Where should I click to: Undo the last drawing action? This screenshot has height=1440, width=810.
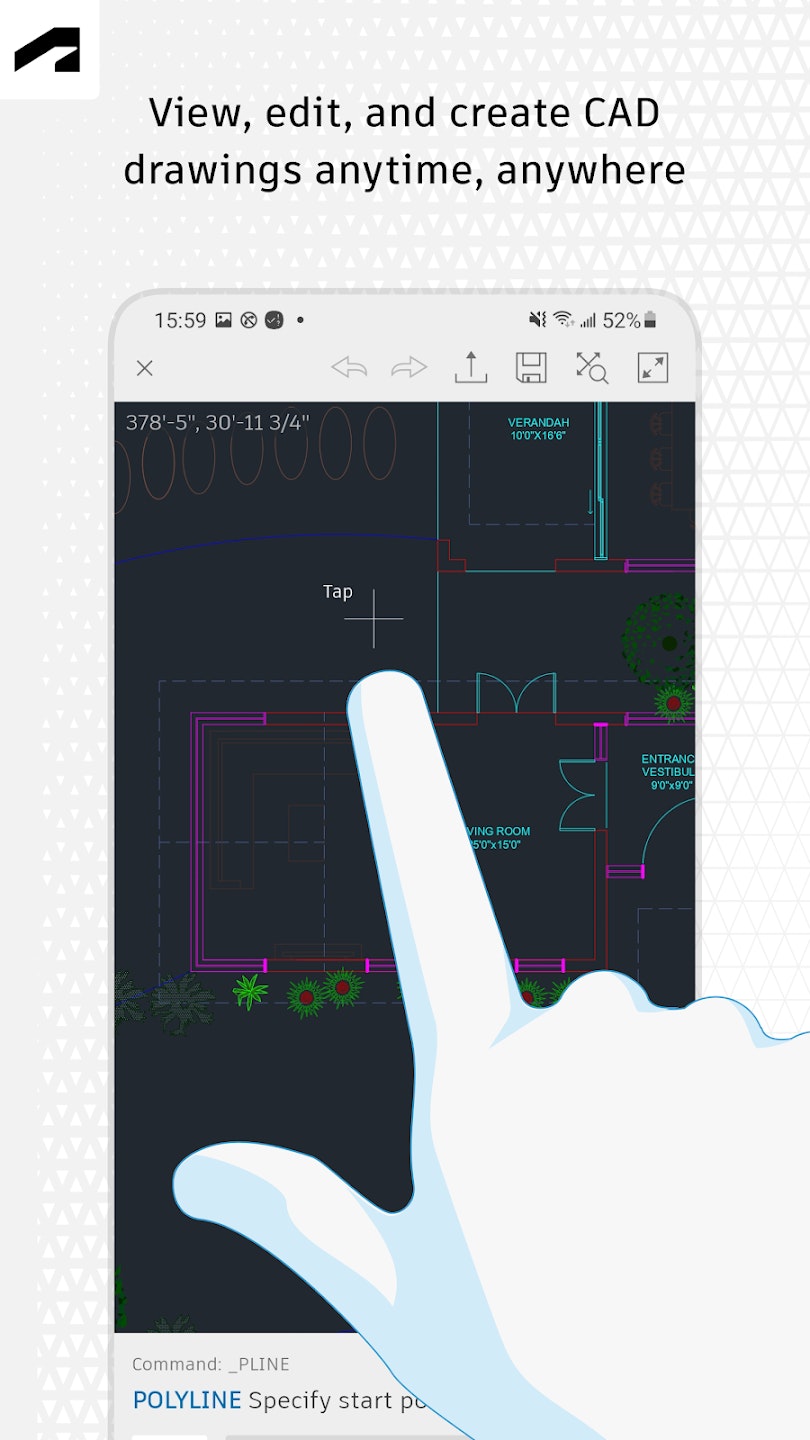[348, 368]
